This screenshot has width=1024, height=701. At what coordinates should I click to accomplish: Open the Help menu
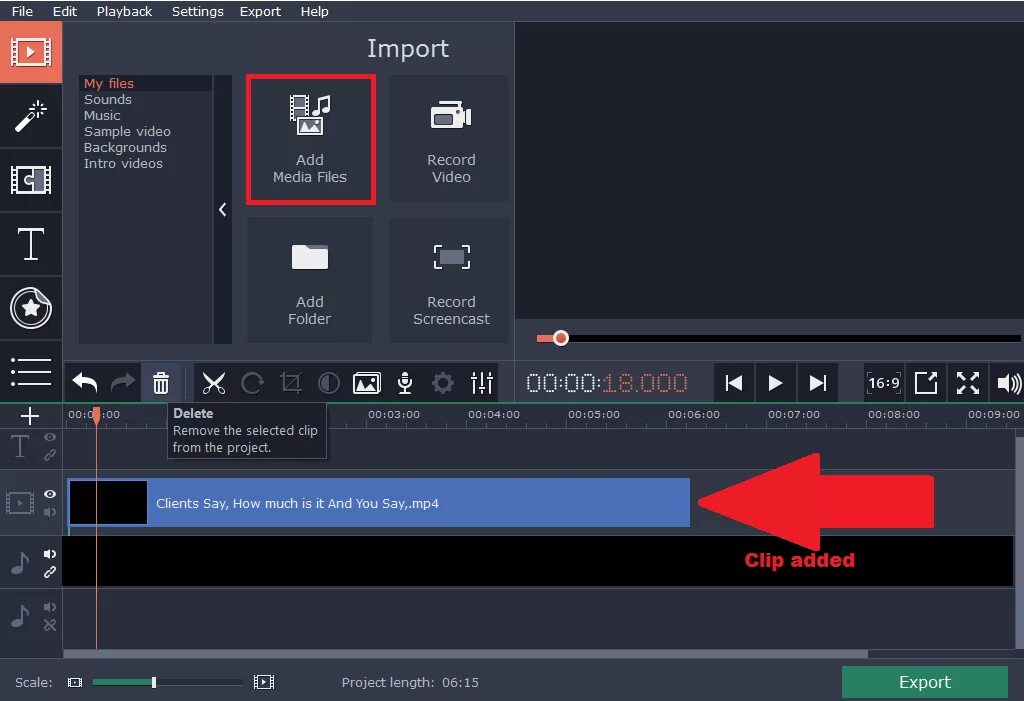(x=314, y=11)
